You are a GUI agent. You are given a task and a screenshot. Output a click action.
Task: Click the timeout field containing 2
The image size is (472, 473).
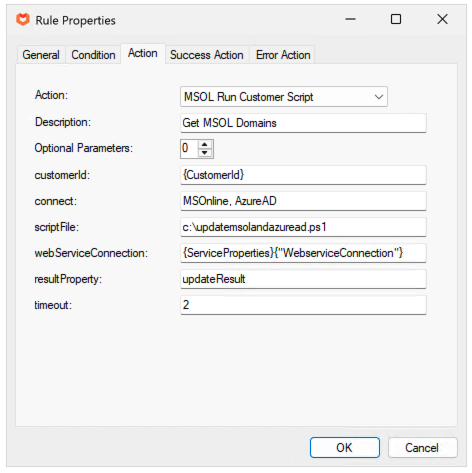pyautogui.click(x=303, y=305)
